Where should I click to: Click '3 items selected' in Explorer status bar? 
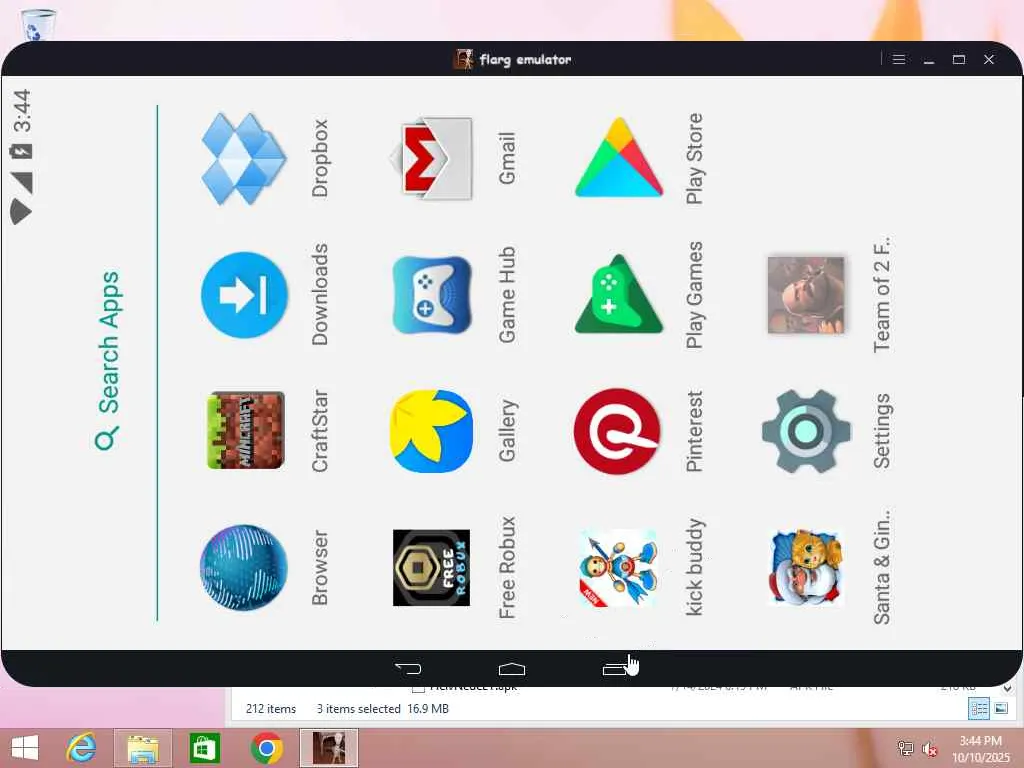359,709
